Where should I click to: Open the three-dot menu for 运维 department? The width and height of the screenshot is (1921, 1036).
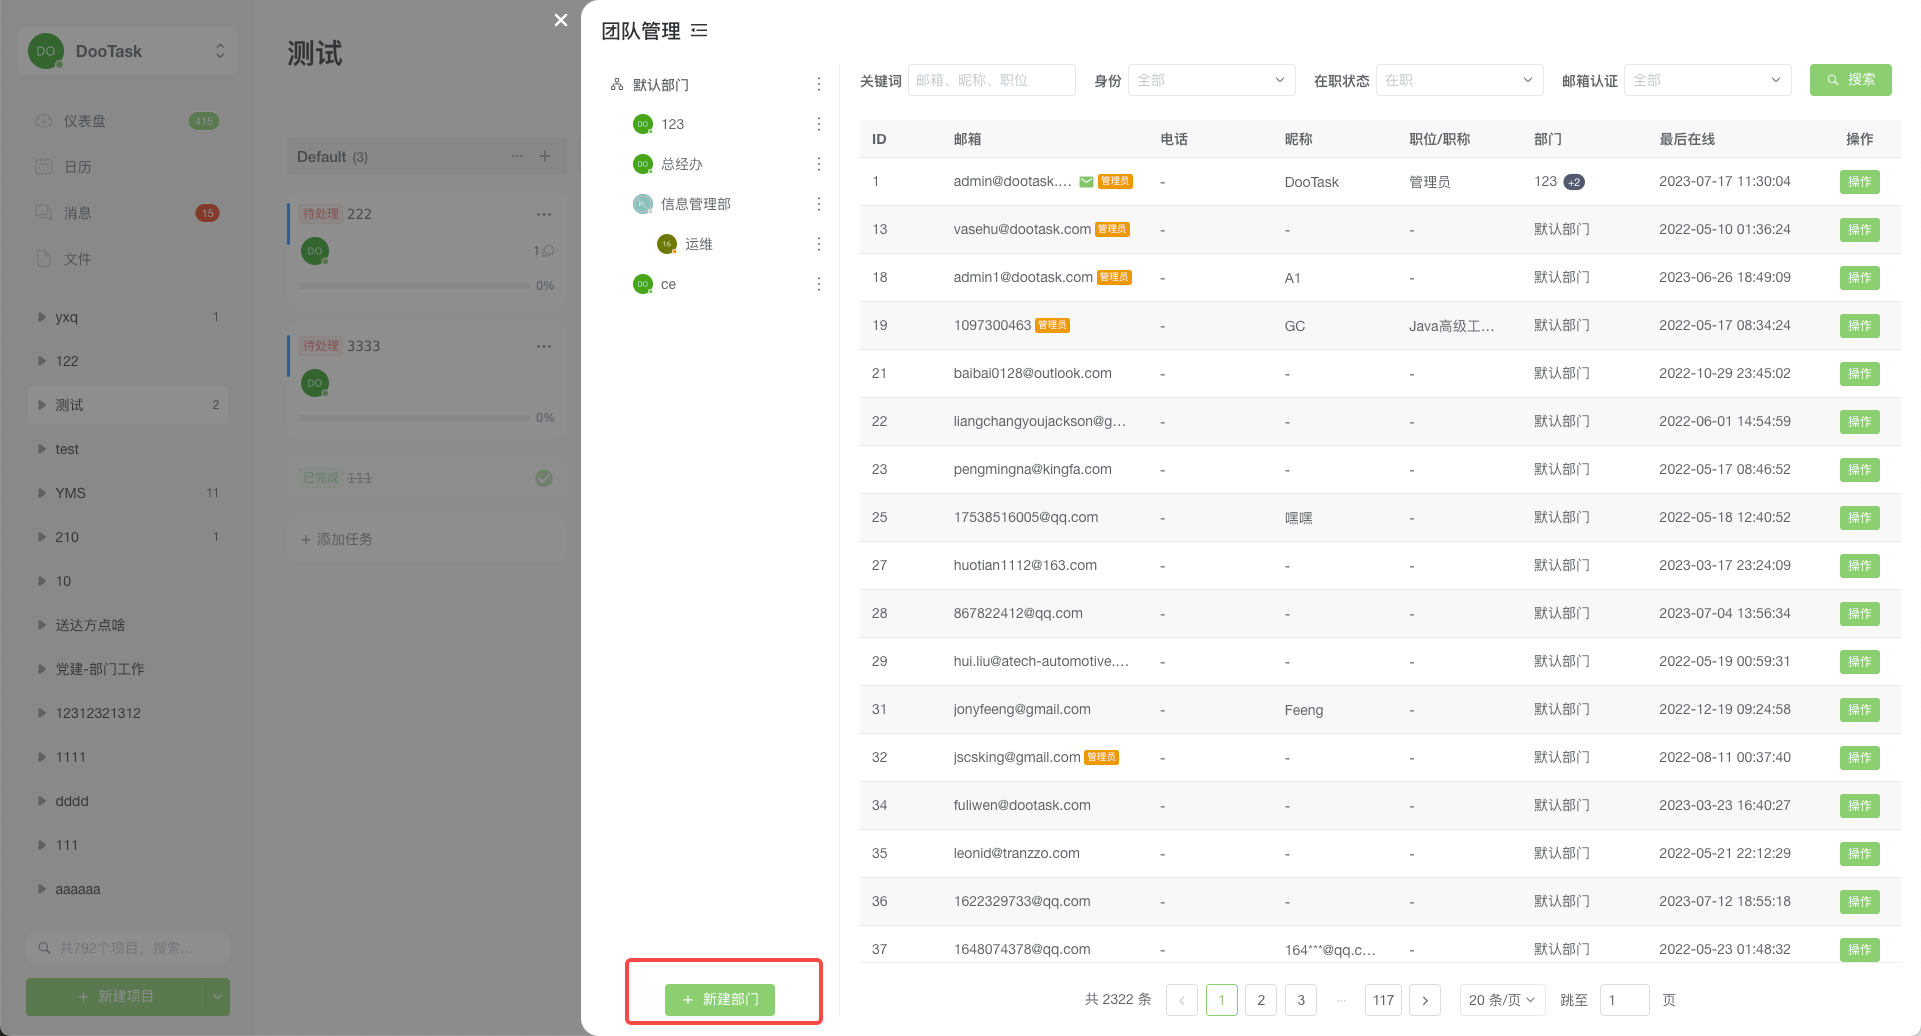tap(818, 244)
